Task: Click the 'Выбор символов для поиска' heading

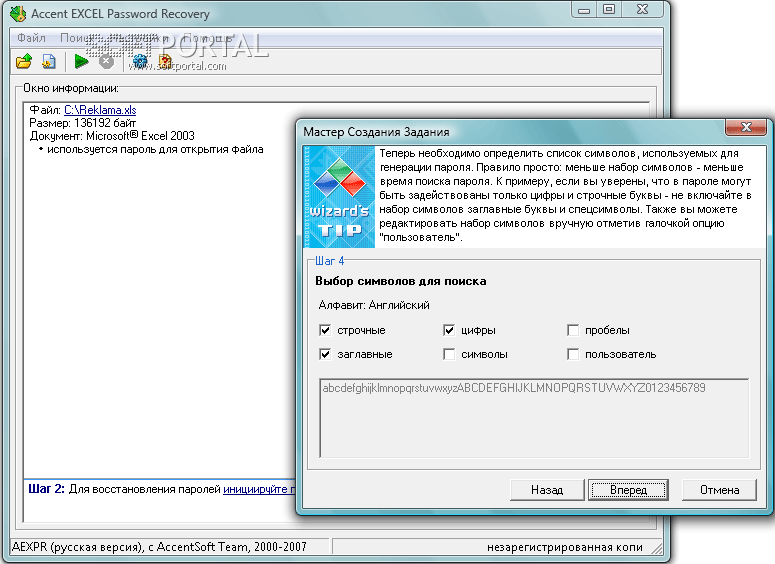Action: coord(401,281)
